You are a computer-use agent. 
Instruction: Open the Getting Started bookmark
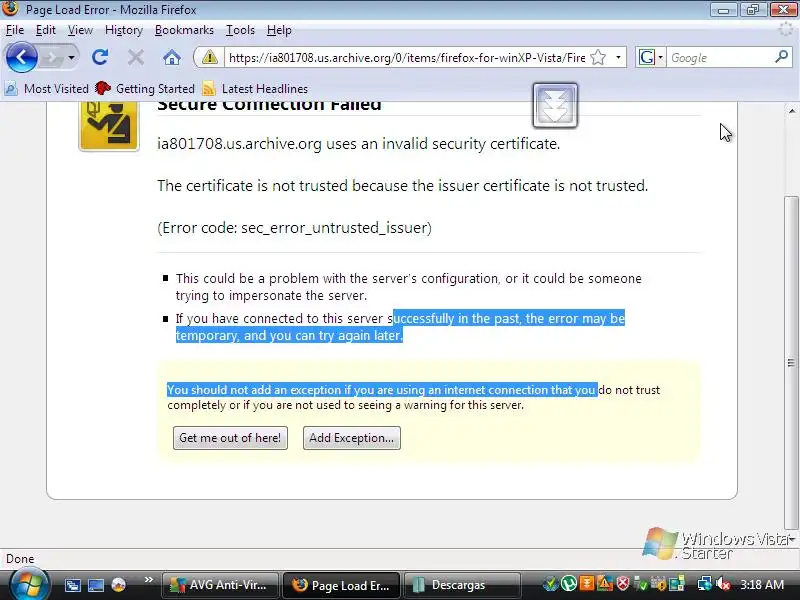pyautogui.click(x=145, y=89)
